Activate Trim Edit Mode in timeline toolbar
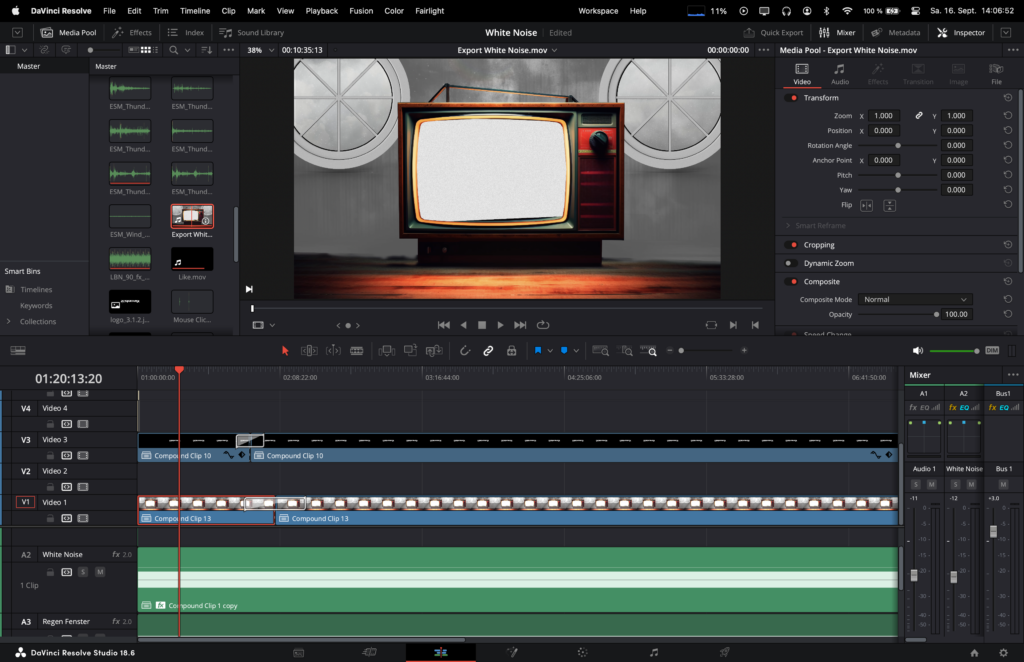 (x=309, y=351)
